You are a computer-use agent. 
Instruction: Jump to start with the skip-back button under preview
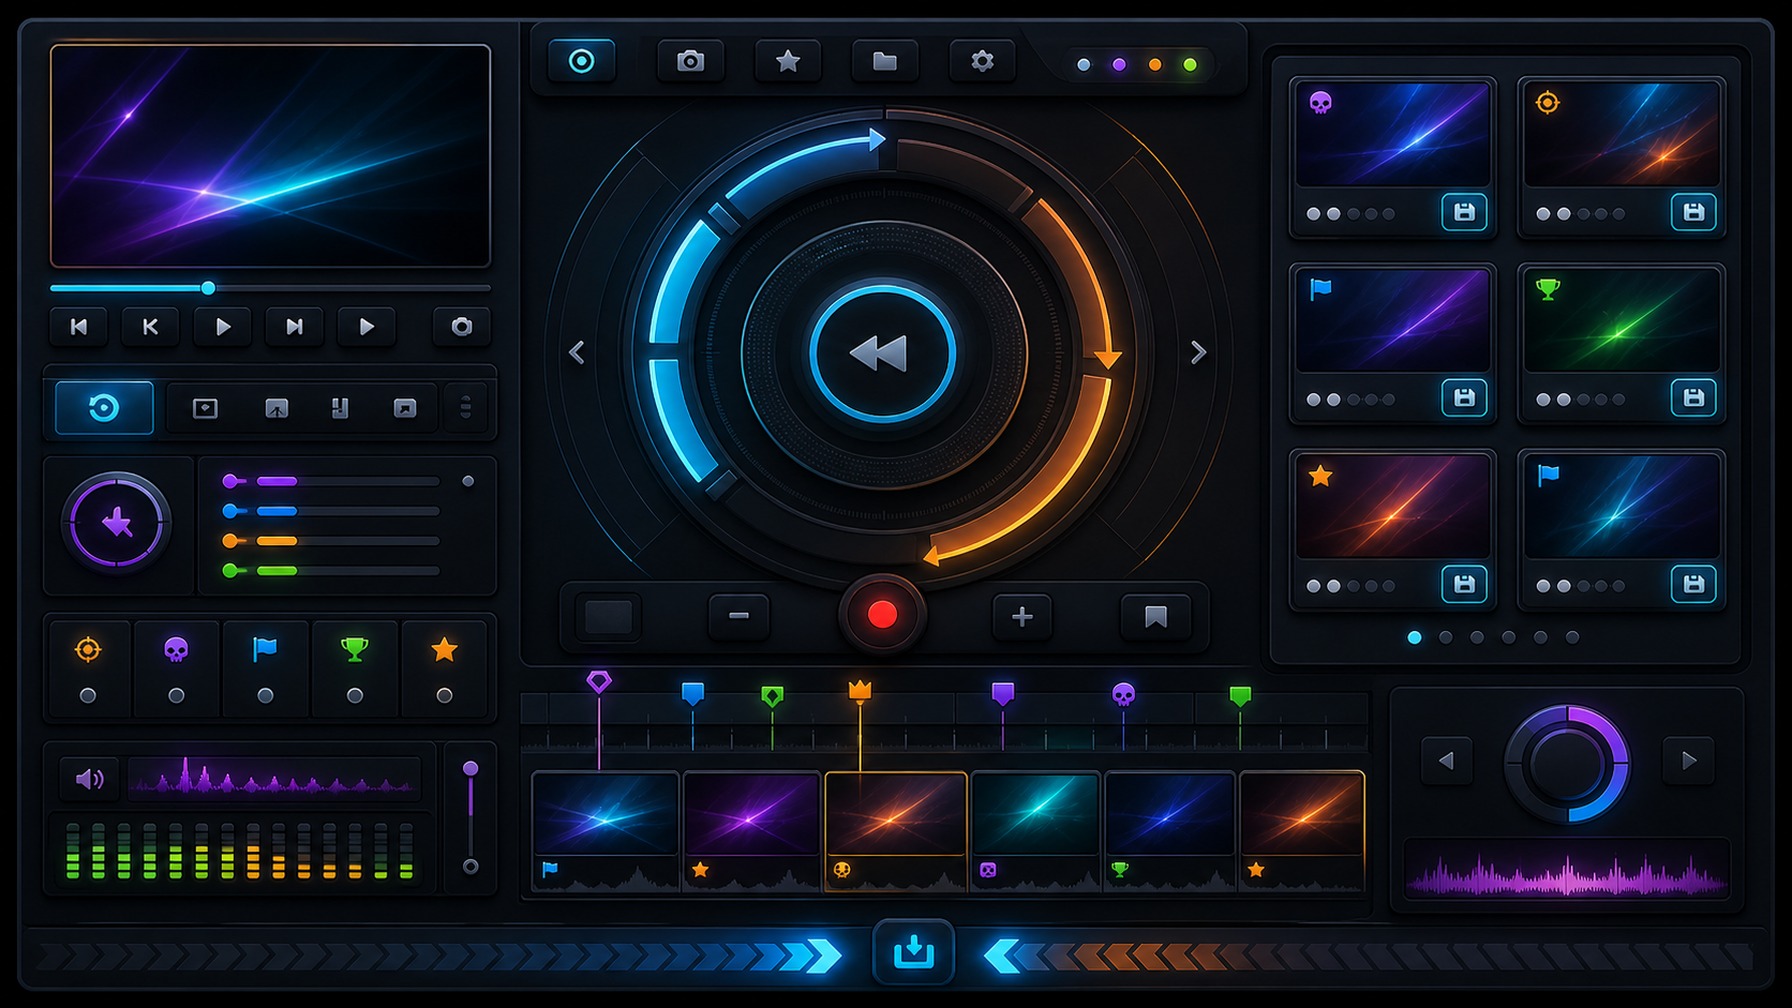coord(79,326)
